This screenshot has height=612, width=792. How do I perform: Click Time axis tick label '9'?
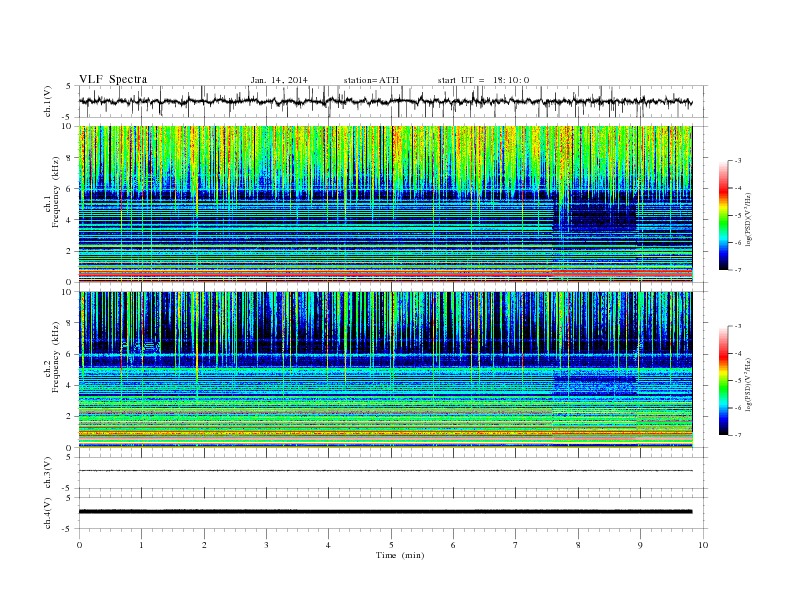[x=640, y=545]
